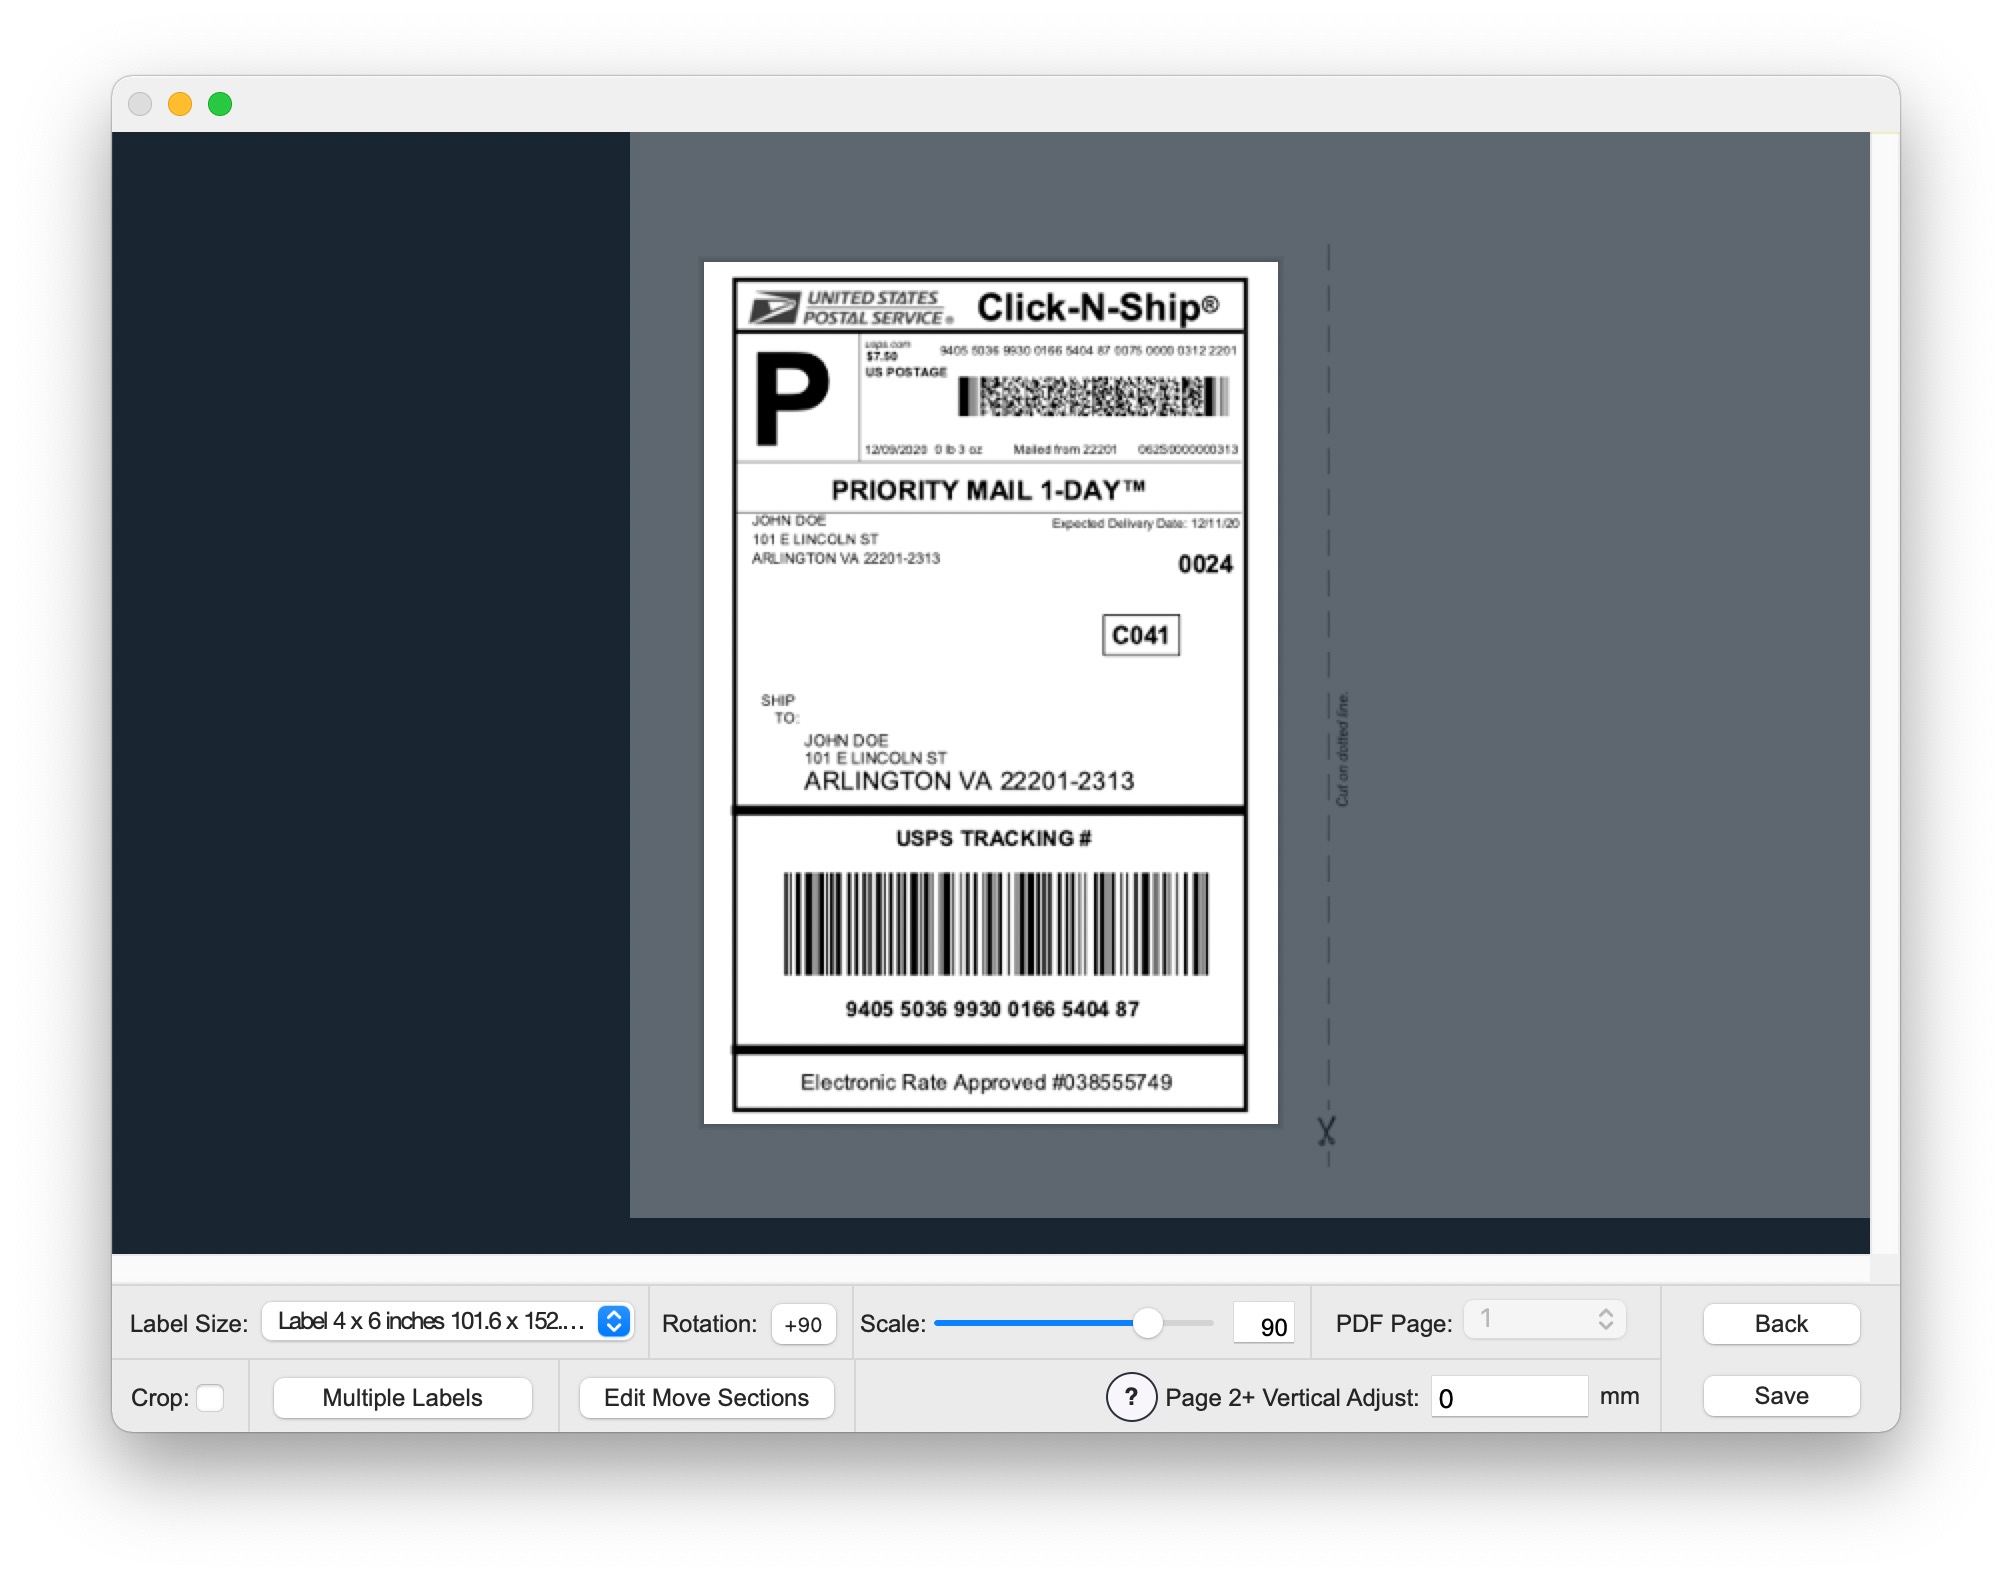Click the yellow minimize window button

[180, 104]
